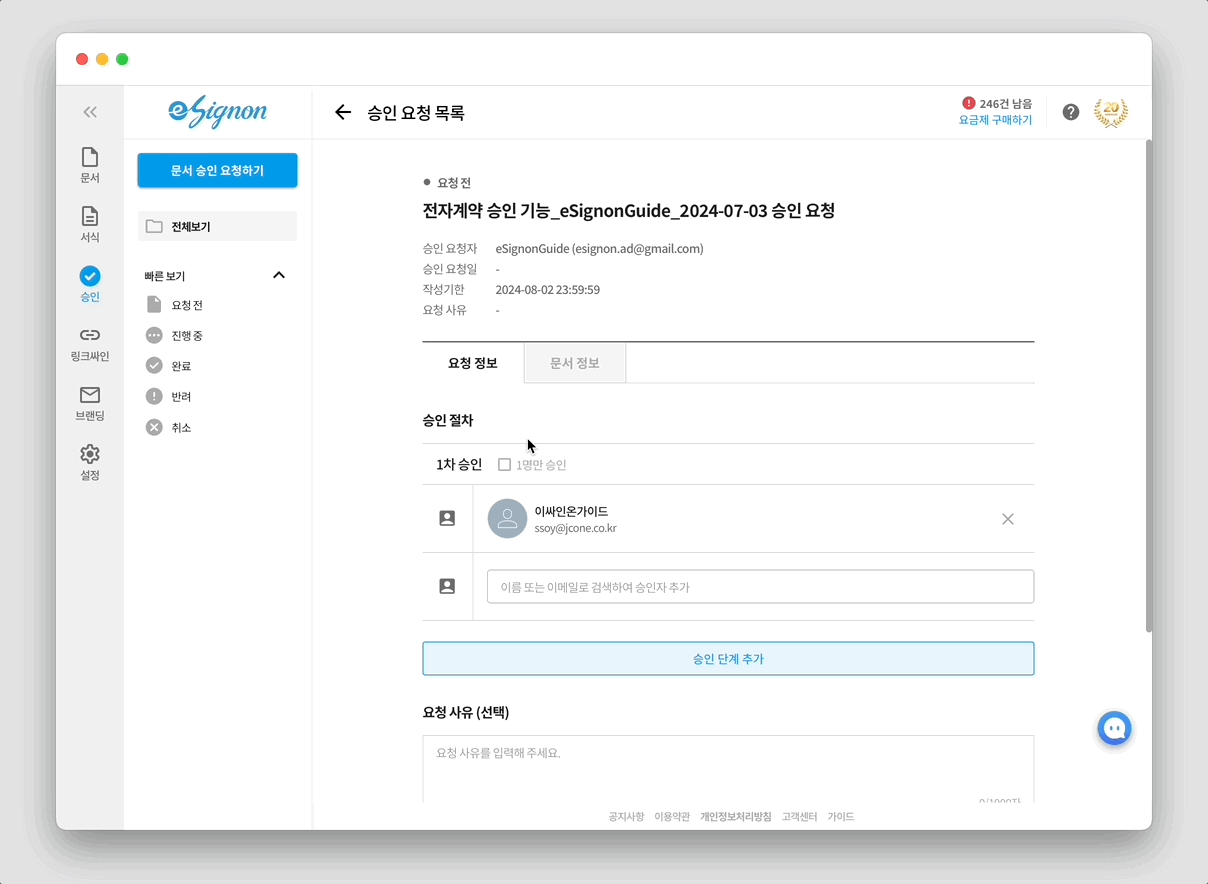Click deadline 2024-08-02 23:59:59 value
The height and width of the screenshot is (884, 1208).
pos(548,290)
